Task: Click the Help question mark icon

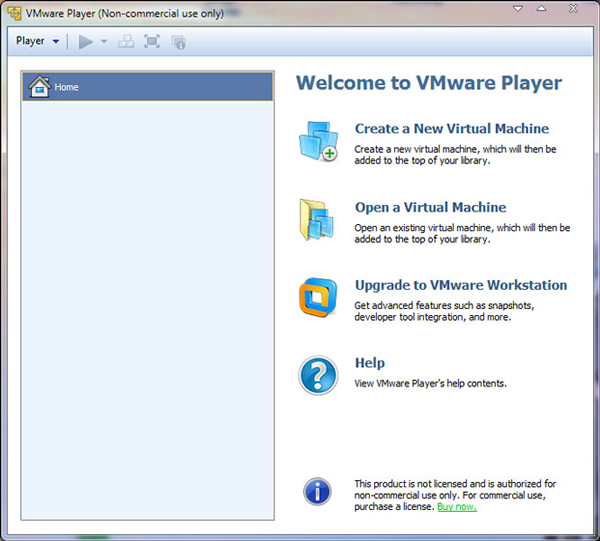Action: coord(318,375)
